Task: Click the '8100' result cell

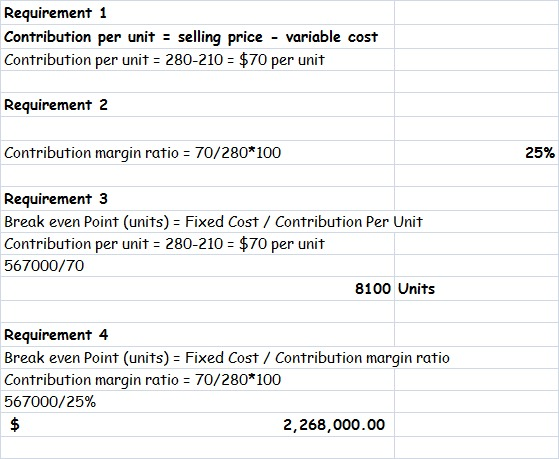Action: point(197,289)
